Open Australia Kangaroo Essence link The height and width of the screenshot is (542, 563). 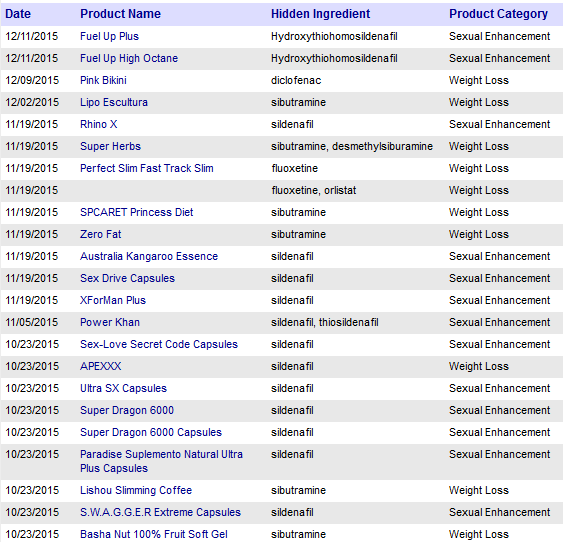pyautogui.click(x=149, y=256)
